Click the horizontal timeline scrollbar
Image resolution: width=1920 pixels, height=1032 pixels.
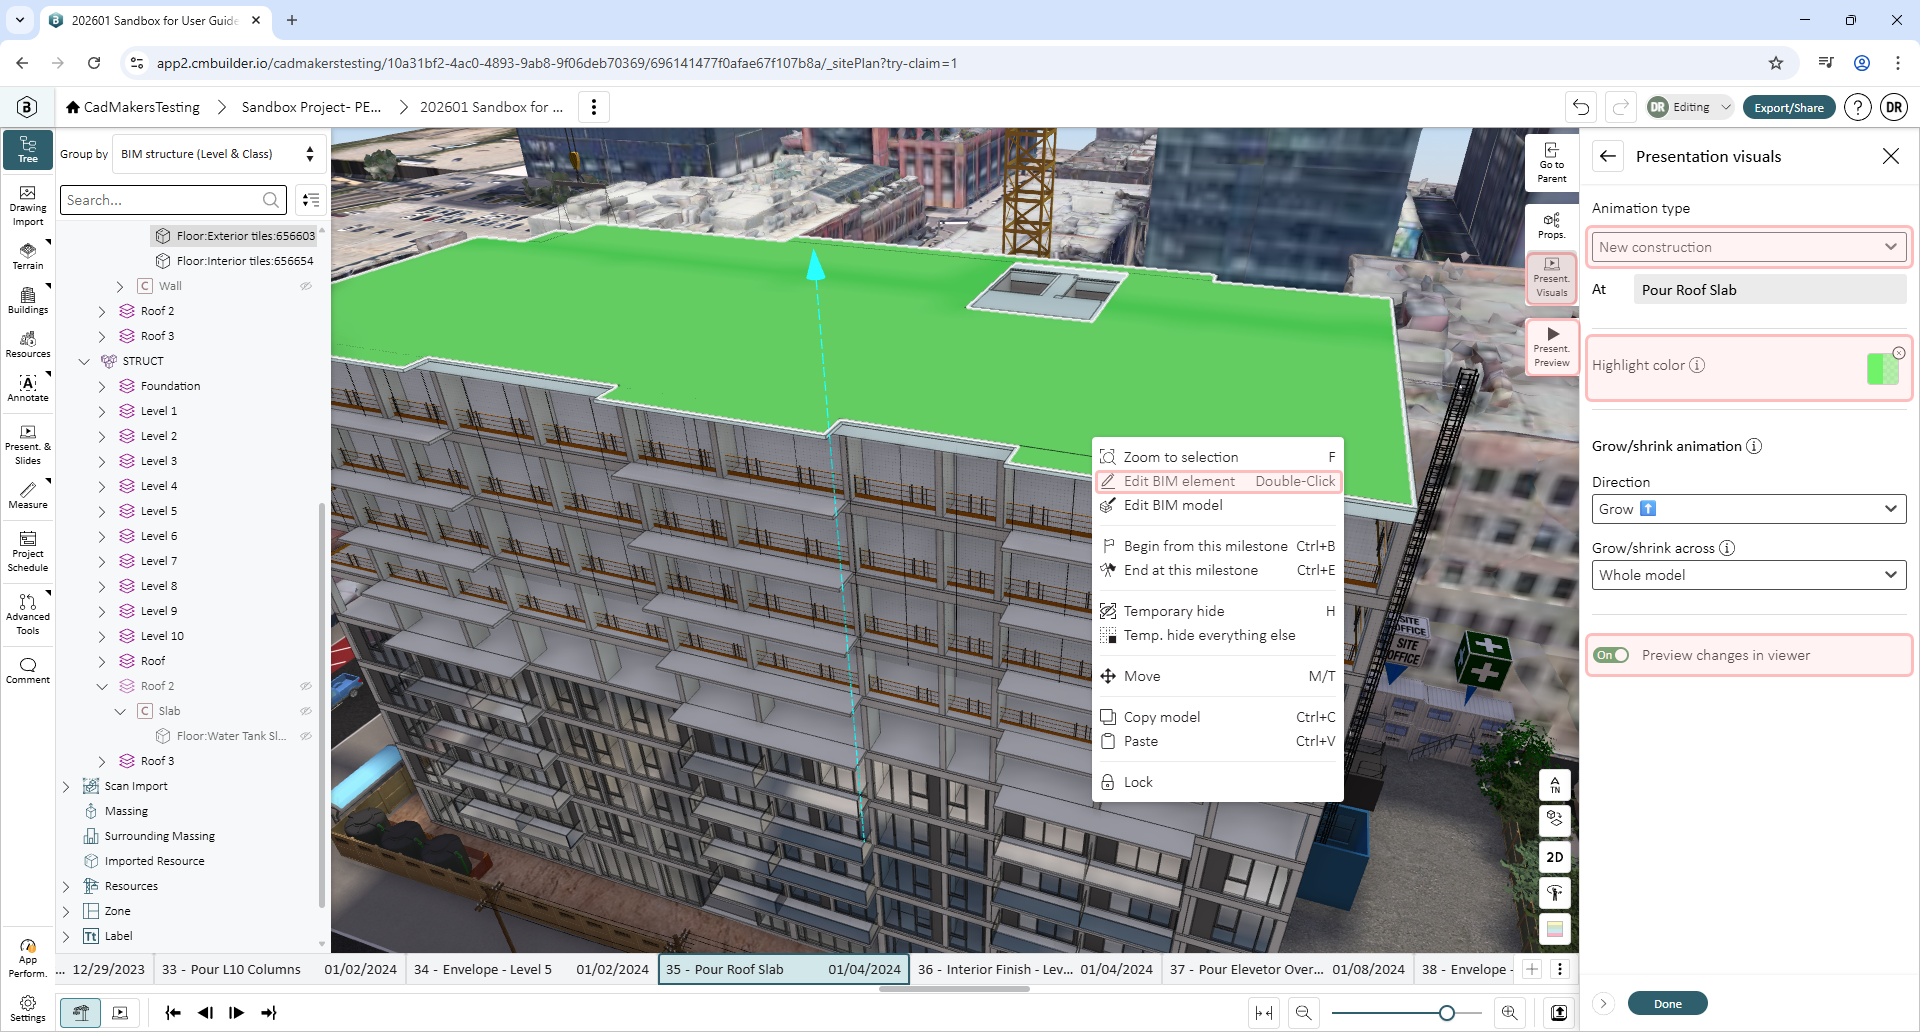click(x=954, y=989)
